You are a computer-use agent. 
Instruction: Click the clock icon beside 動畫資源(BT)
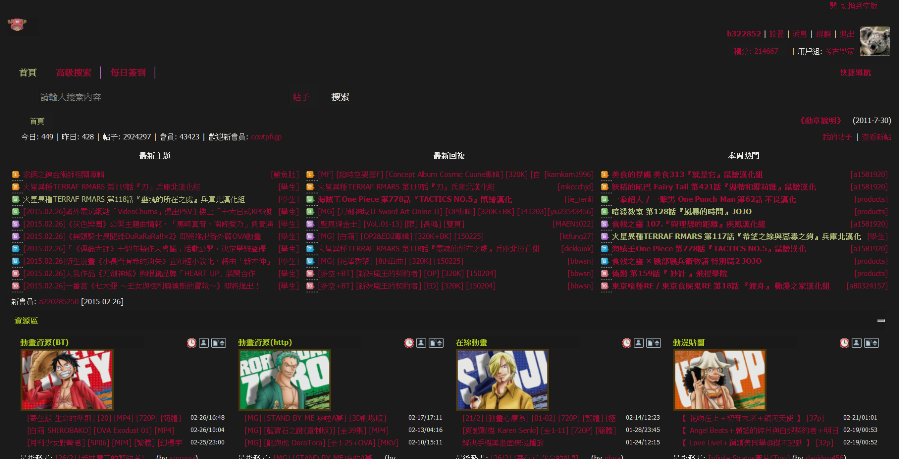[191, 343]
